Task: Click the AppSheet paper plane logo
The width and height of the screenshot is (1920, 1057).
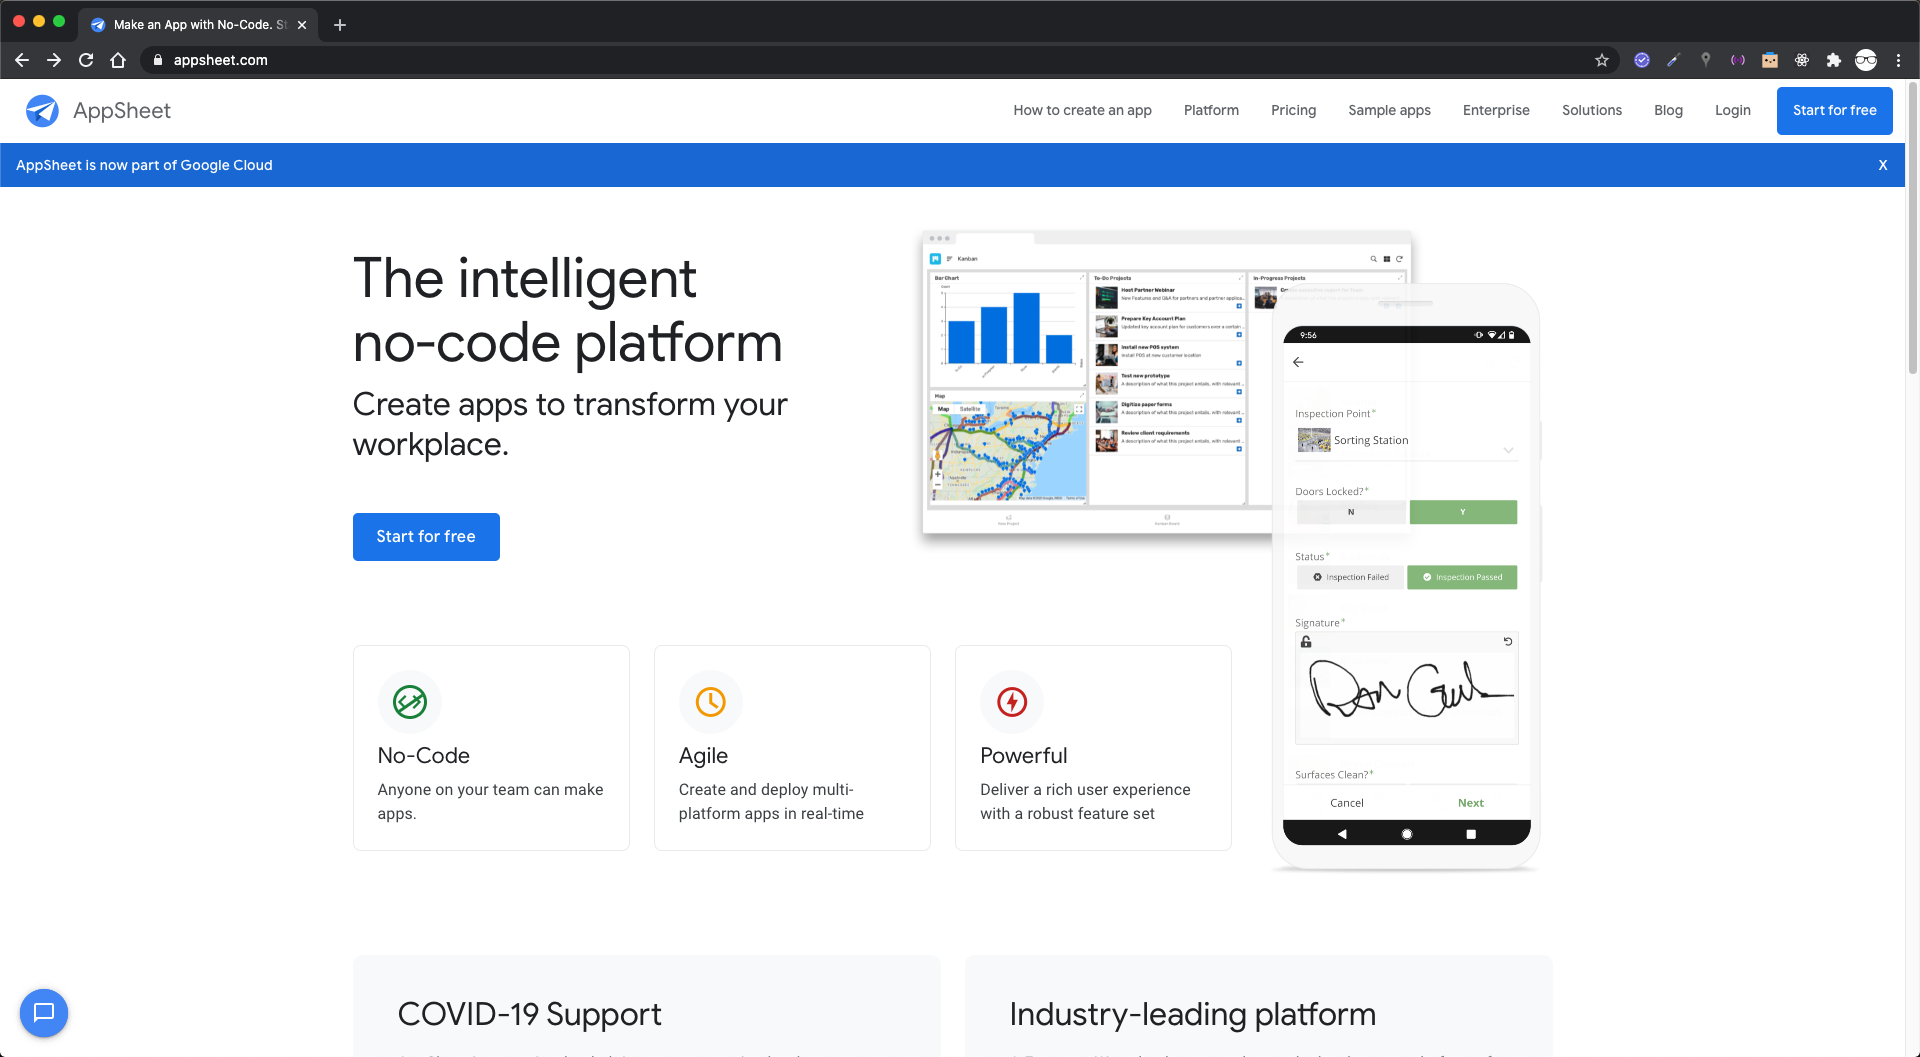Action: [42, 111]
